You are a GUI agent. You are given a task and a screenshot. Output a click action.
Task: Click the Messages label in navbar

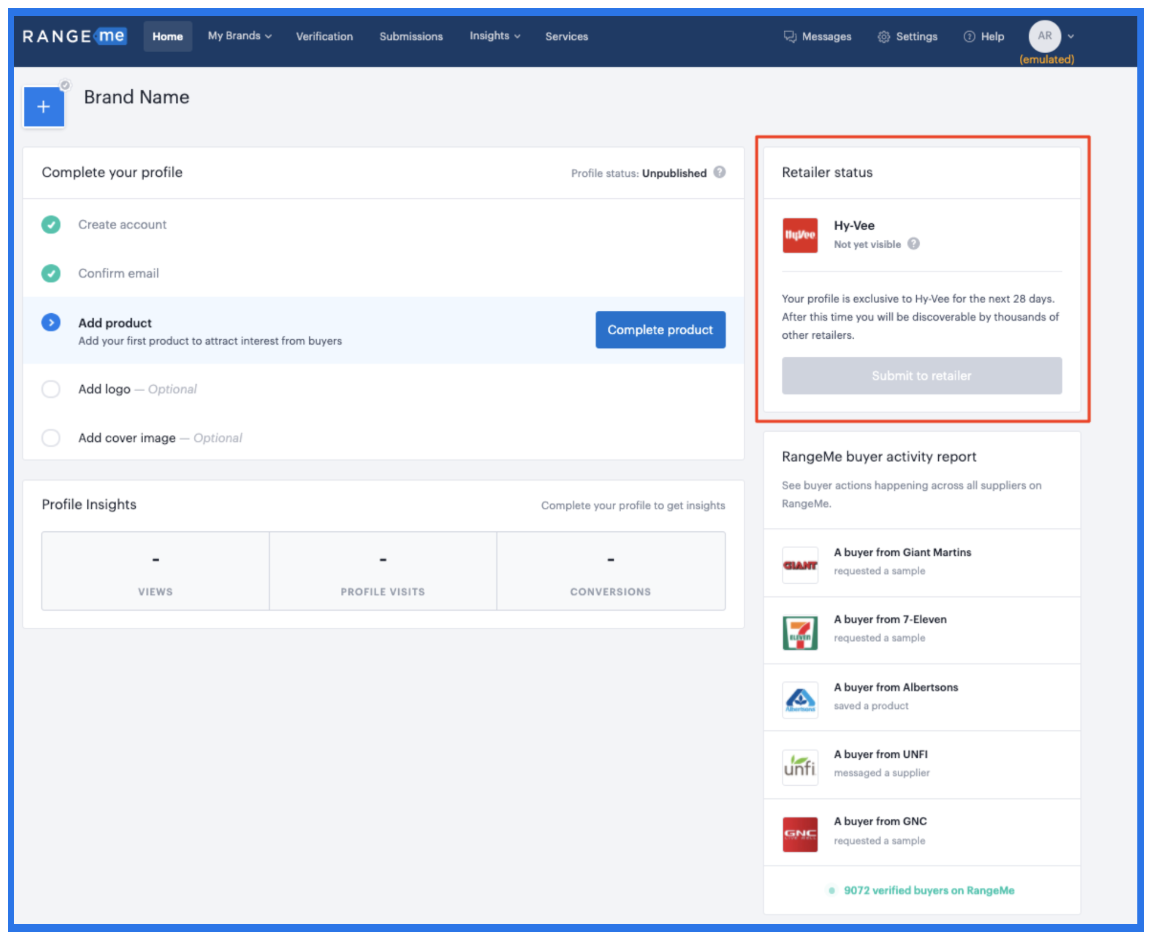[827, 37]
